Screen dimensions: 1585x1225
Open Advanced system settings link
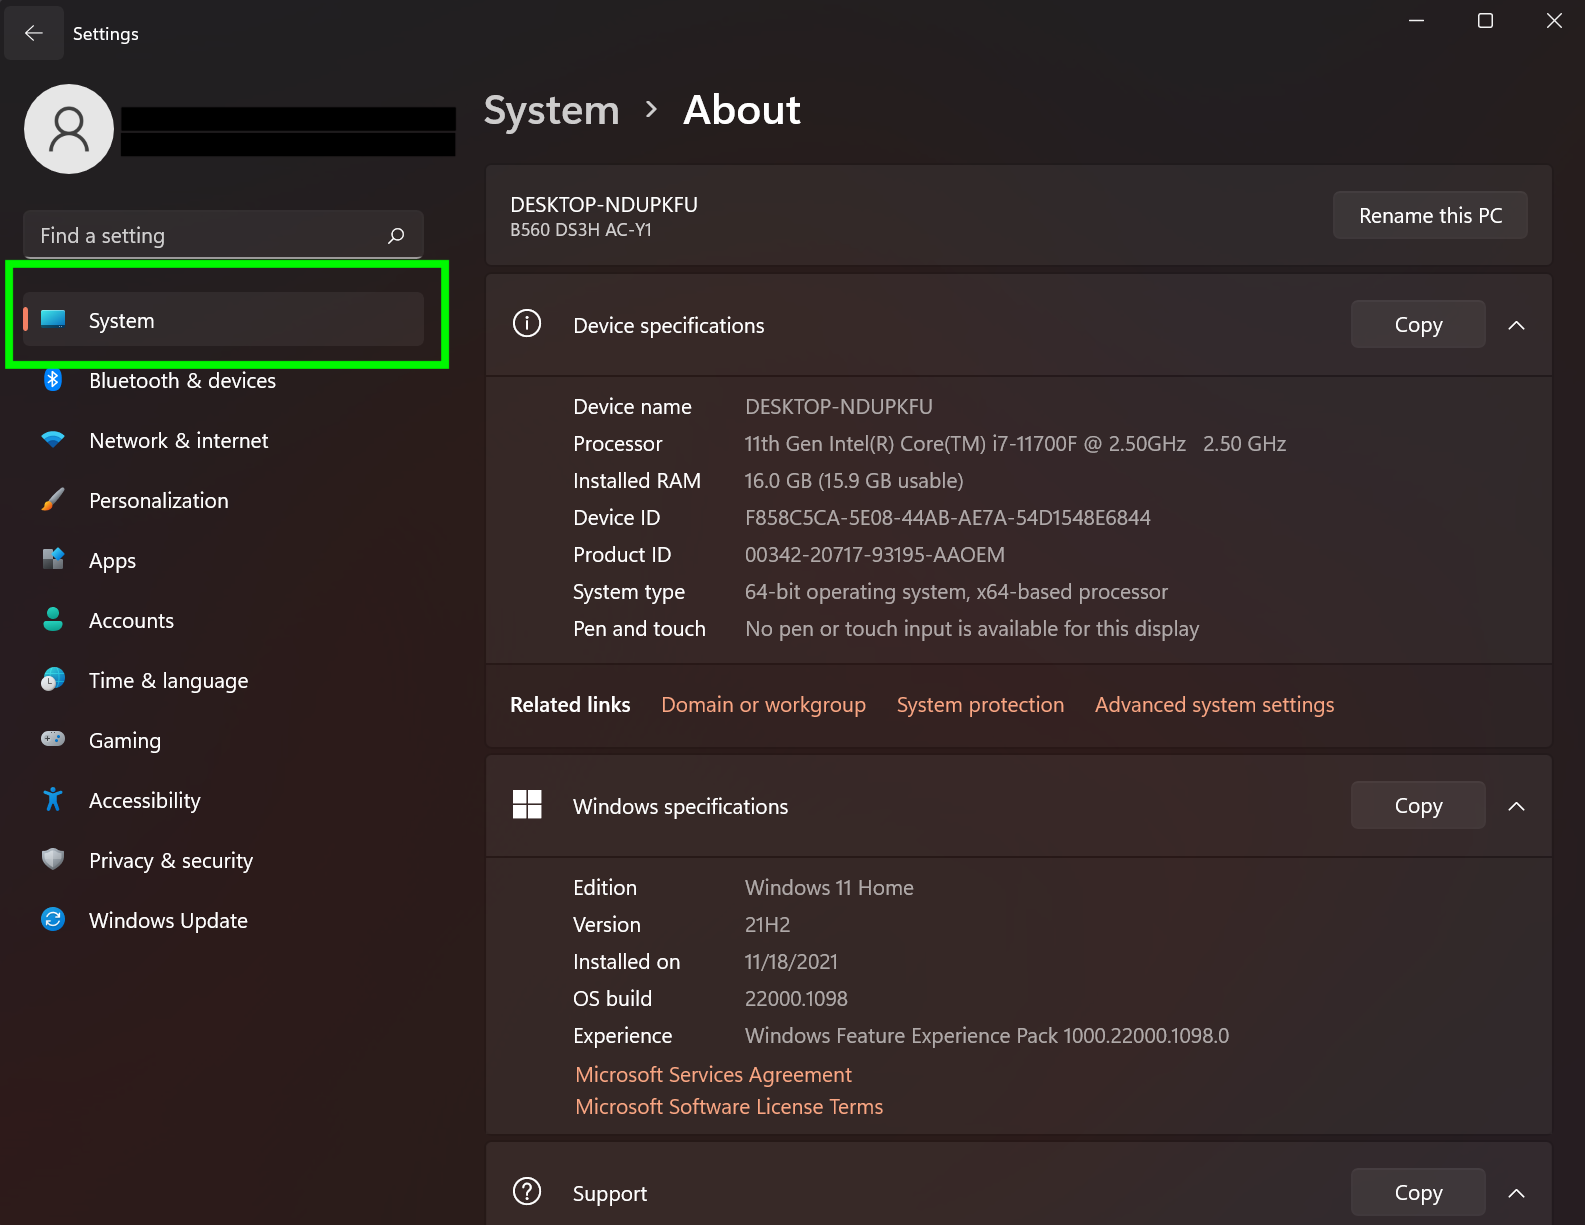[x=1214, y=705]
